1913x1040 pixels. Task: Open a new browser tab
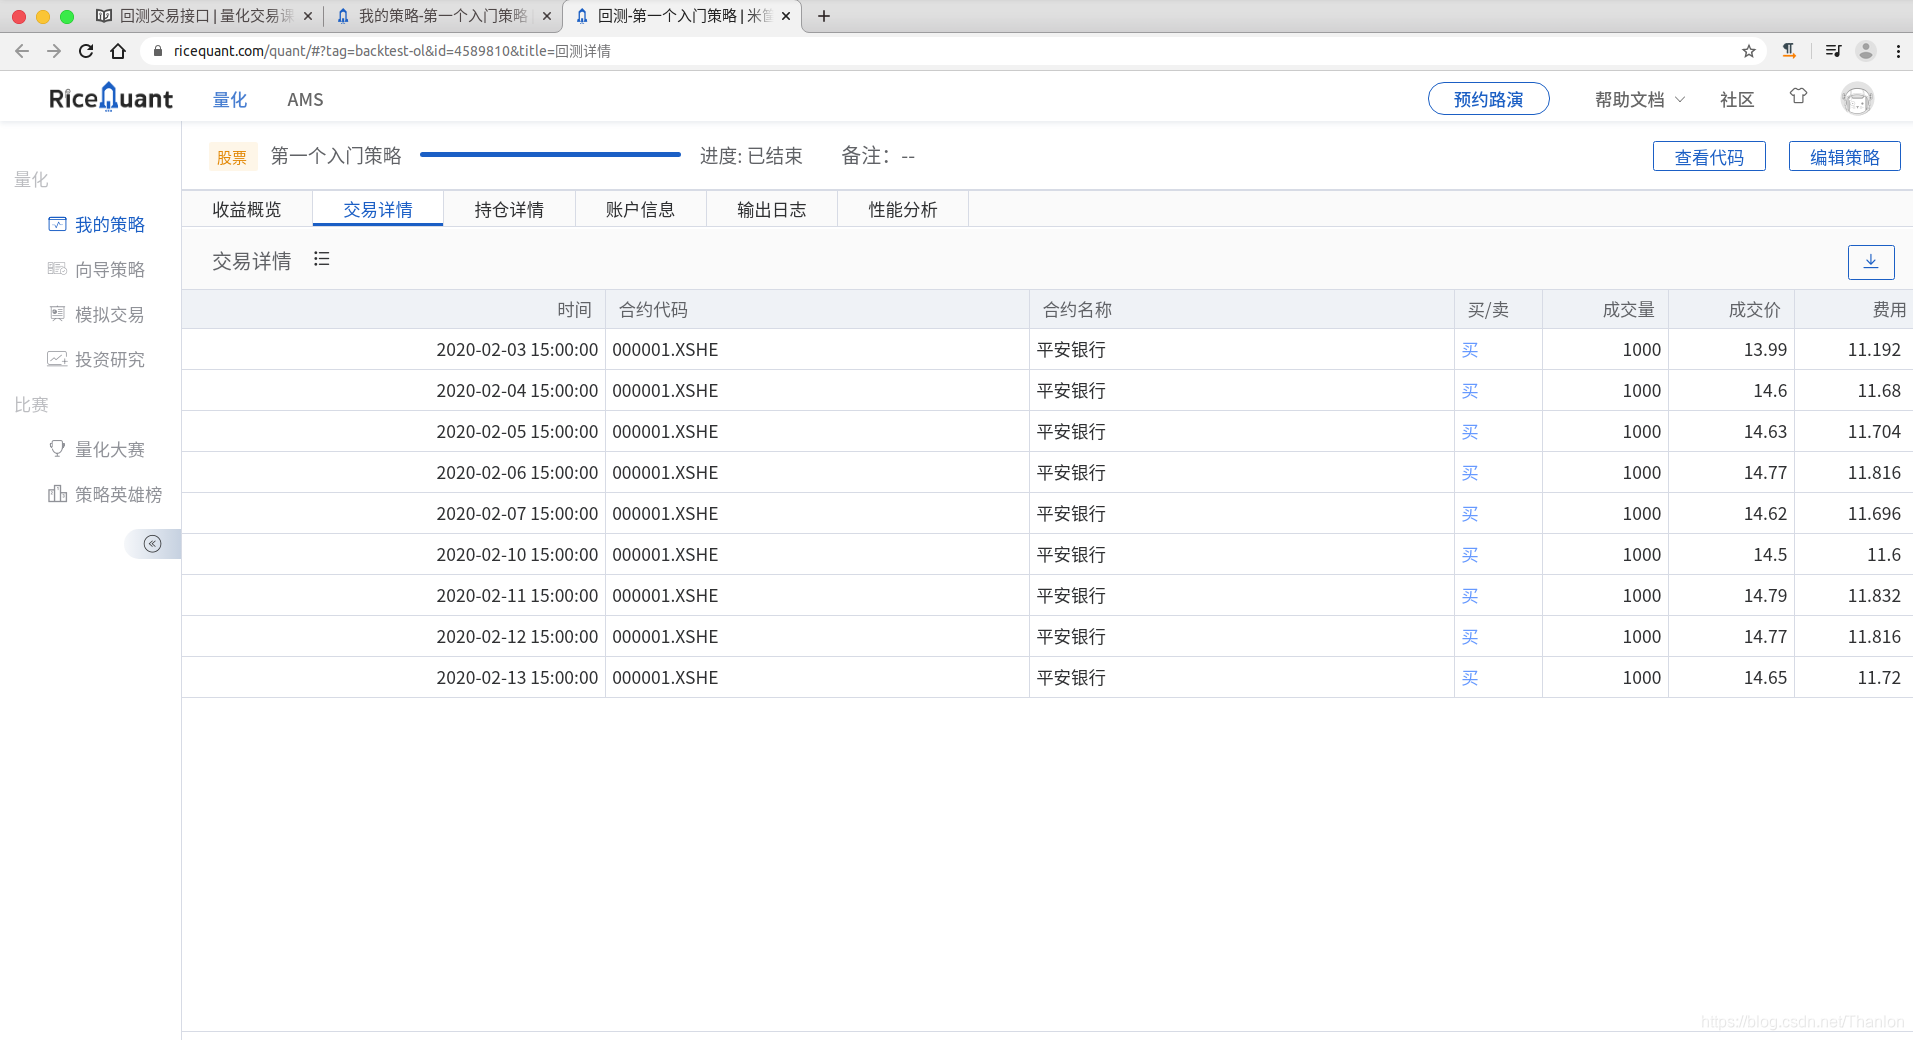[824, 16]
